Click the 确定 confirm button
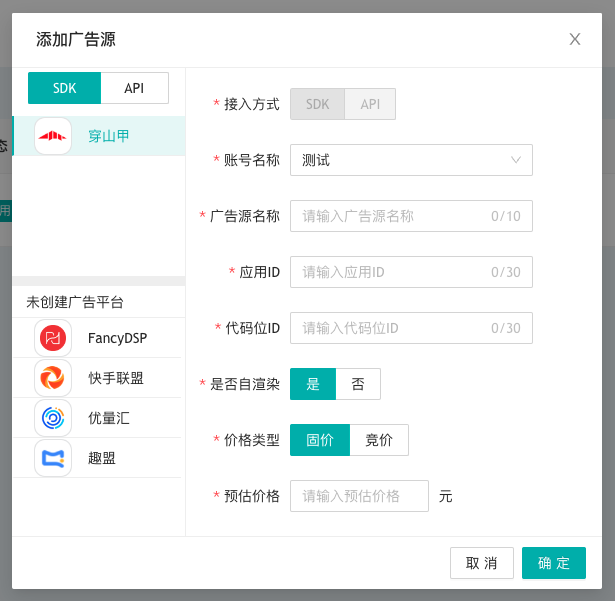 [x=554, y=563]
